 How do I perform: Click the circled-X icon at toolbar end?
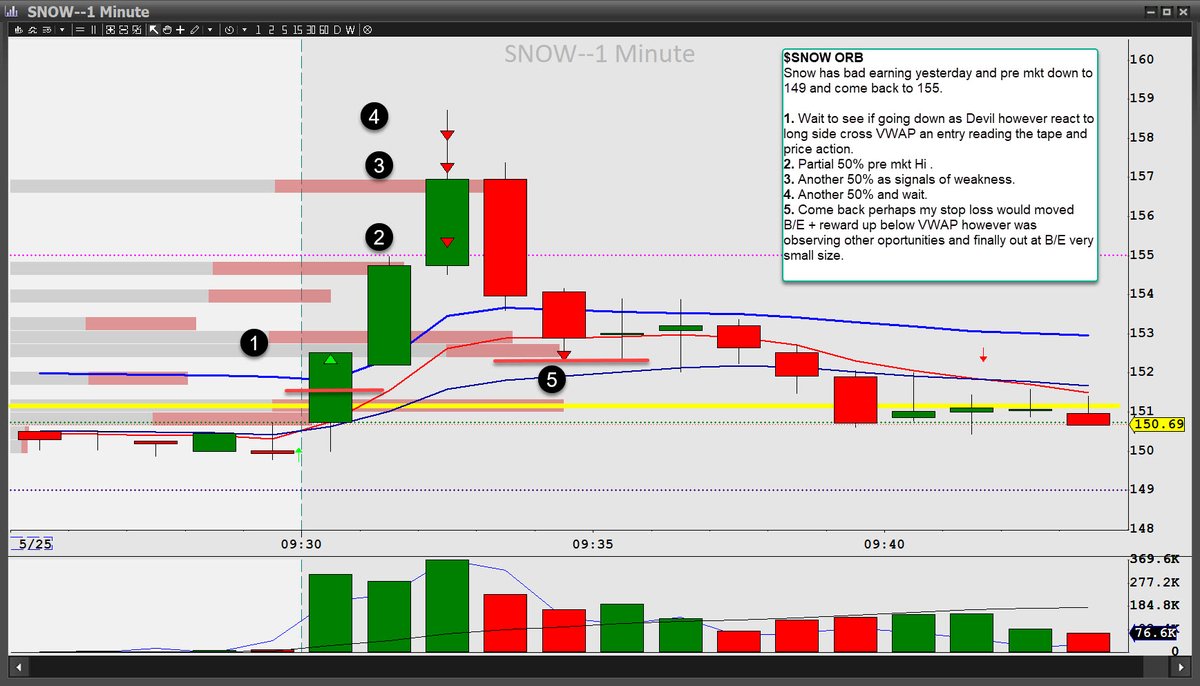pos(368,30)
